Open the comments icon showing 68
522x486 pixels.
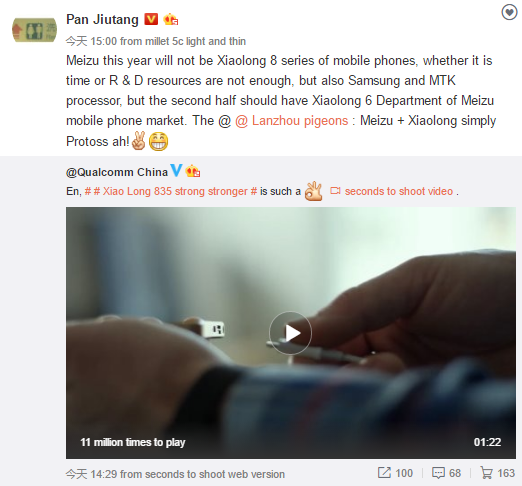click(x=446, y=473)
